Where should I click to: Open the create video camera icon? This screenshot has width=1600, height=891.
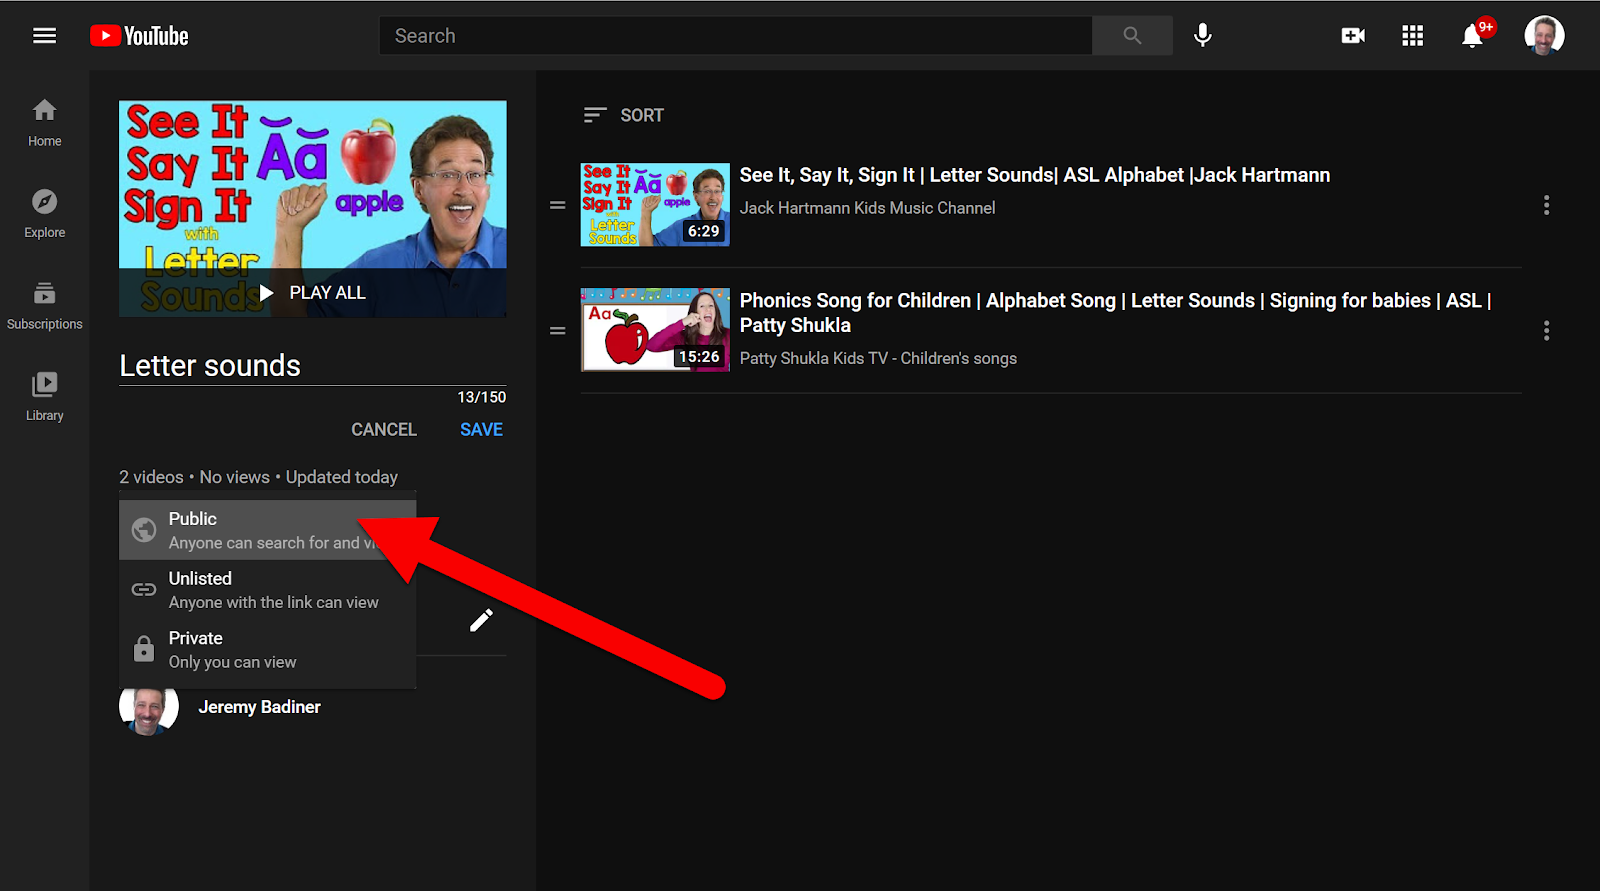(1353, 36)
